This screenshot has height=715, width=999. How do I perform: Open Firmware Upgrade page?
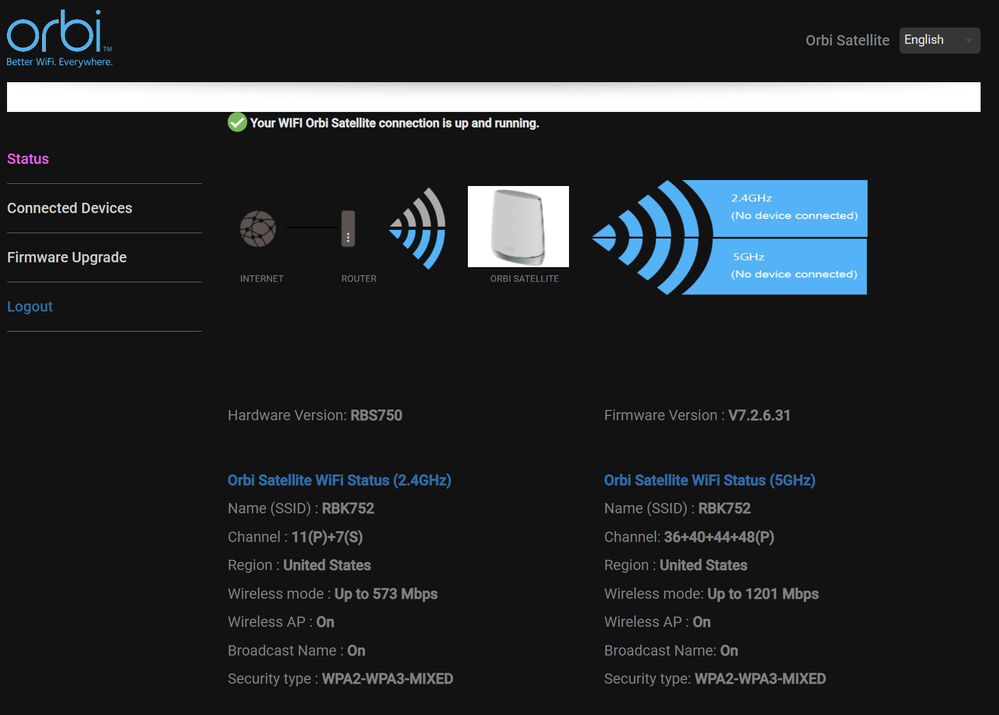67,257
